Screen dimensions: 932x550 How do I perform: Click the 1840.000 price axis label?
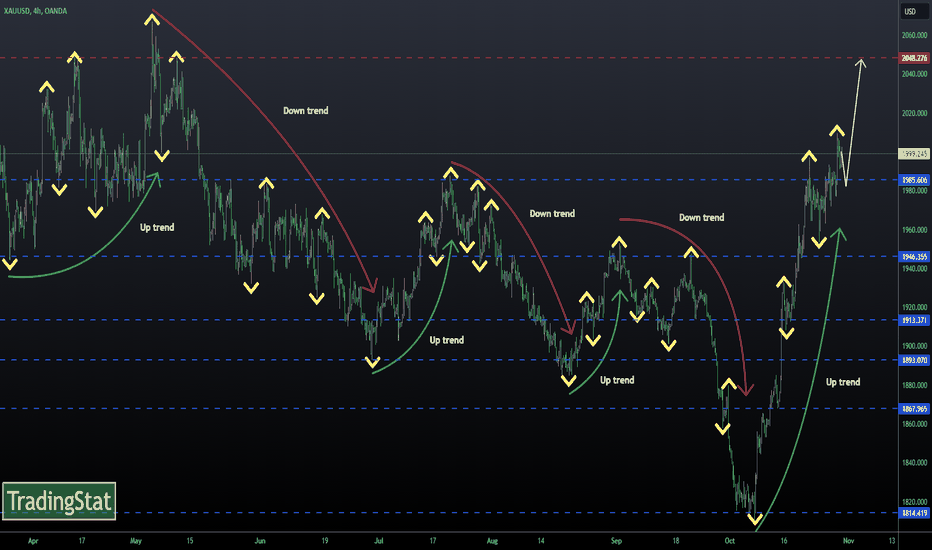tap(914, 463)
